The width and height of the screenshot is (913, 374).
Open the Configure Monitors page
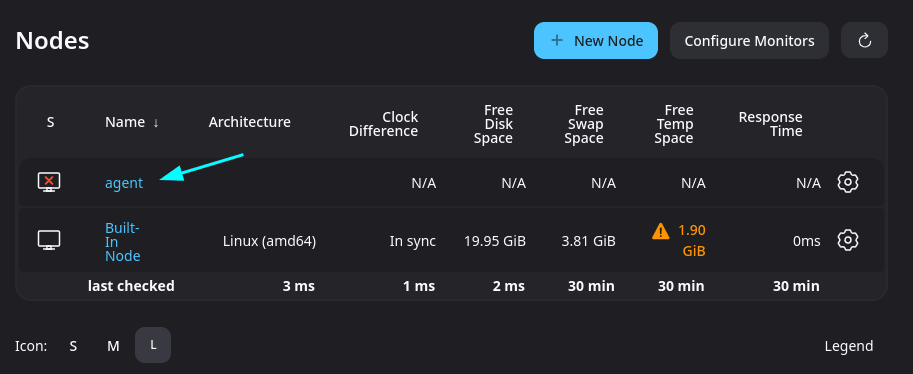(x=749, y=41)
